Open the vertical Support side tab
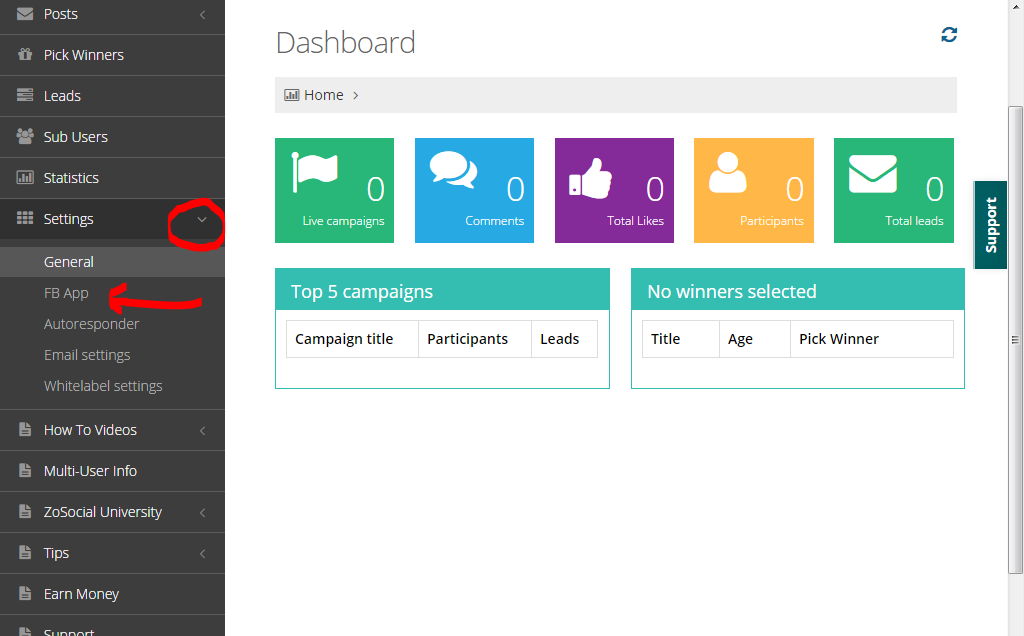 (x=990, y=225)
